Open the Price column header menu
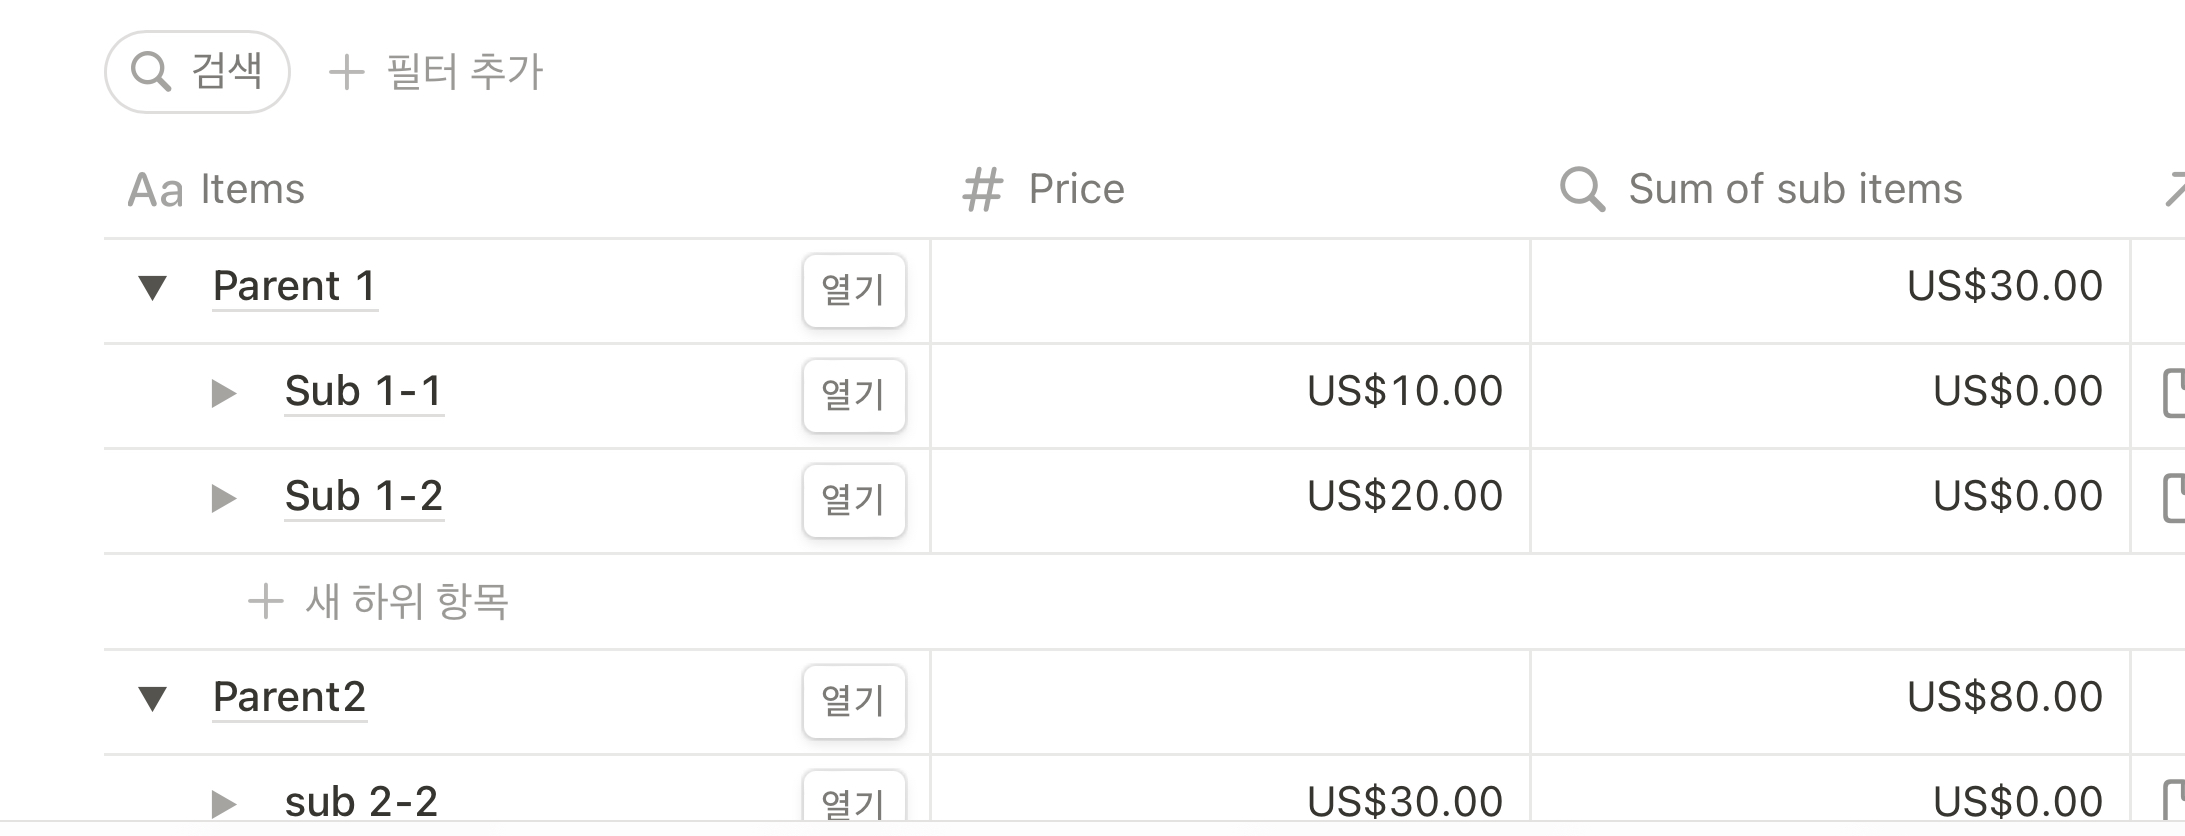Viewport: 2185px width, 836px height. coord(1229,189)
